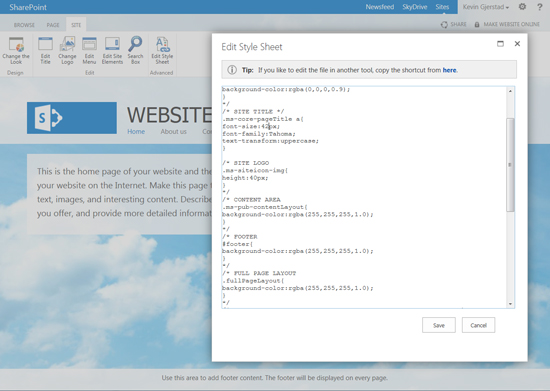Open the Kevin Gjerstad user dropdown

pyautogui.click(x=486, y=7)
